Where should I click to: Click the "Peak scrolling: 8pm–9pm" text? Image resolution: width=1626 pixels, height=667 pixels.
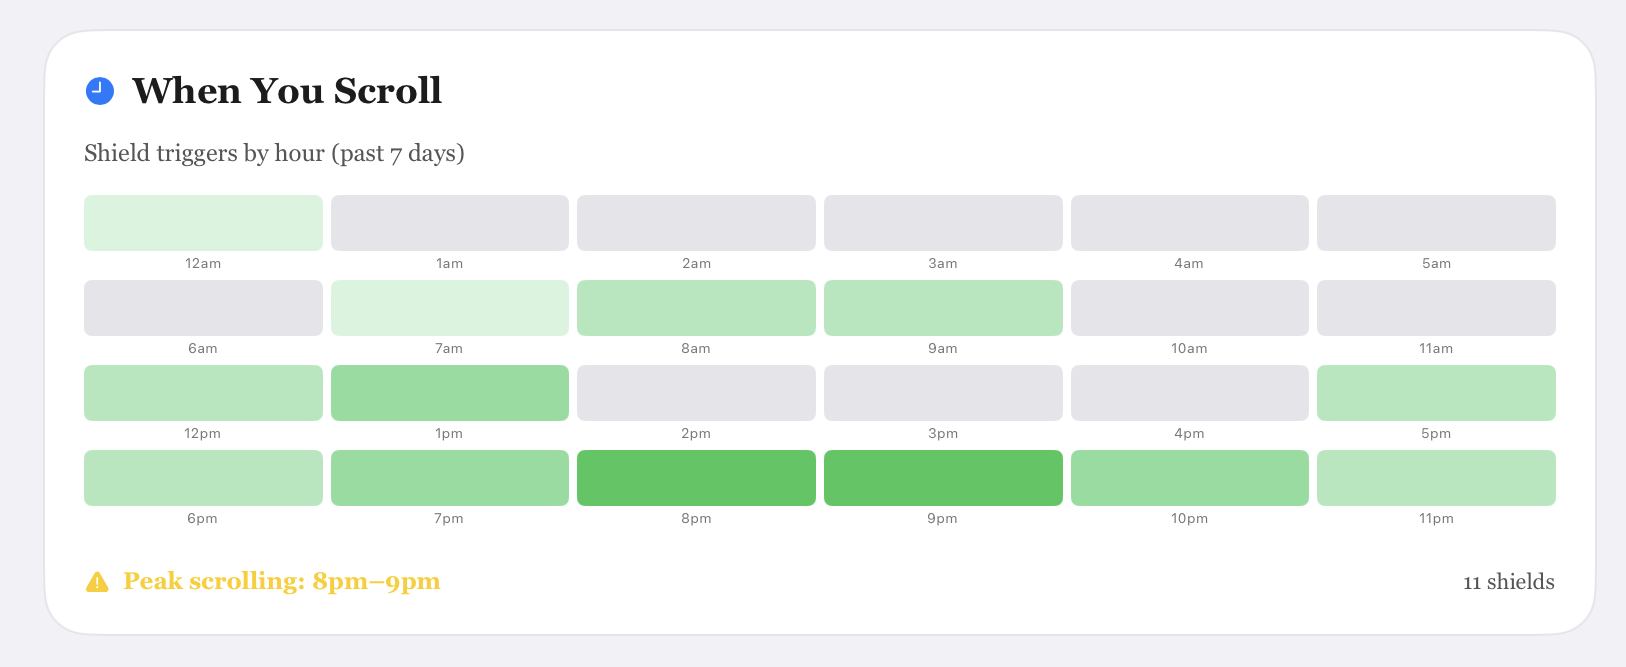[x=281, y=582]
